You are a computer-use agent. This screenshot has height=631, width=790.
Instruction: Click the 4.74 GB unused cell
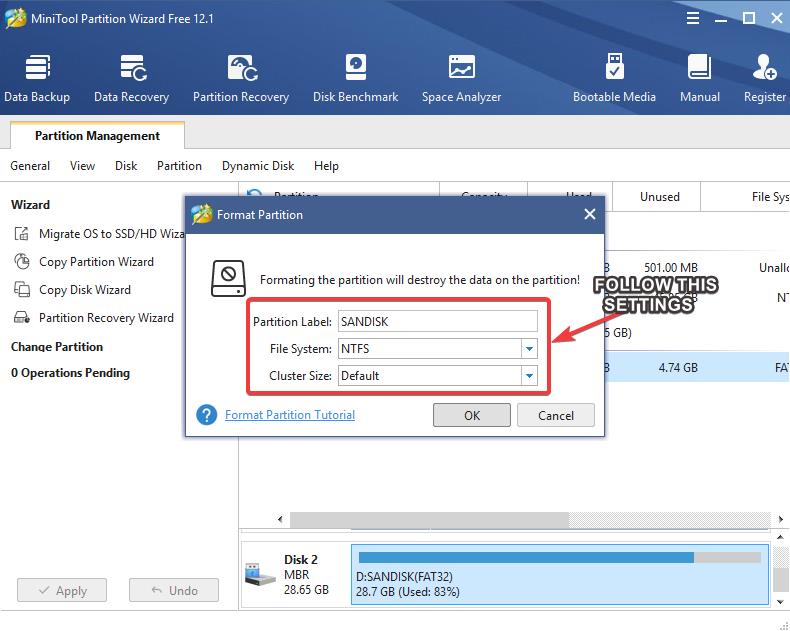678,368
